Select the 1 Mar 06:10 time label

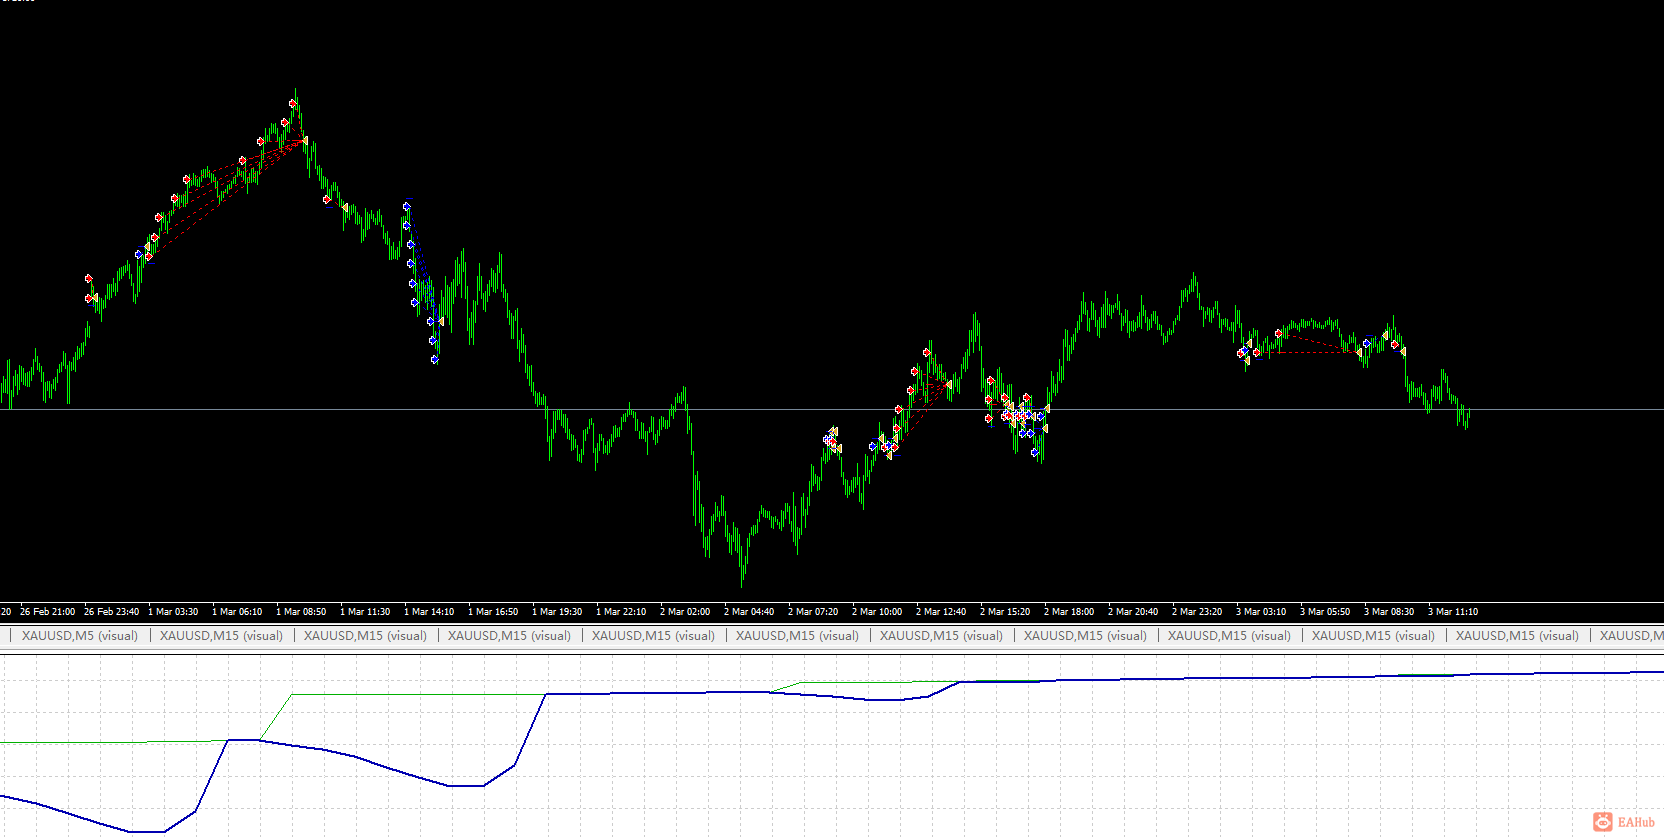[237, 612]
